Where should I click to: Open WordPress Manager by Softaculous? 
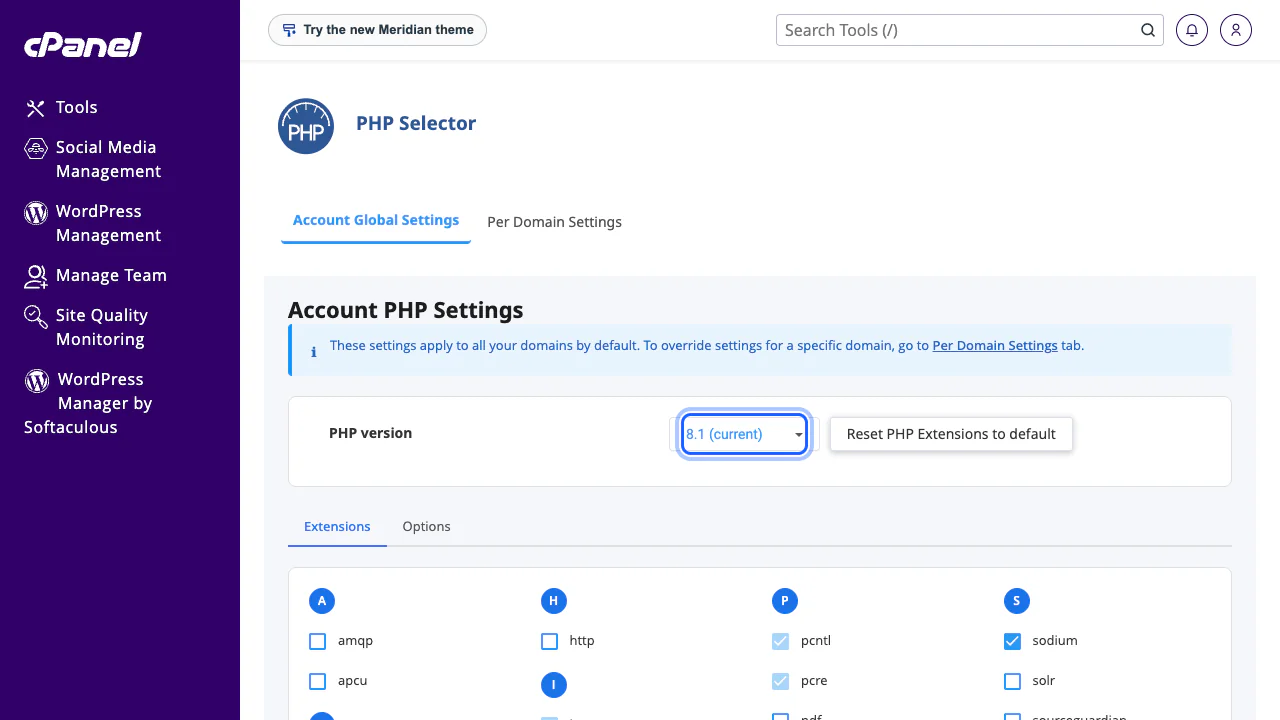click(x=88, y=403)
